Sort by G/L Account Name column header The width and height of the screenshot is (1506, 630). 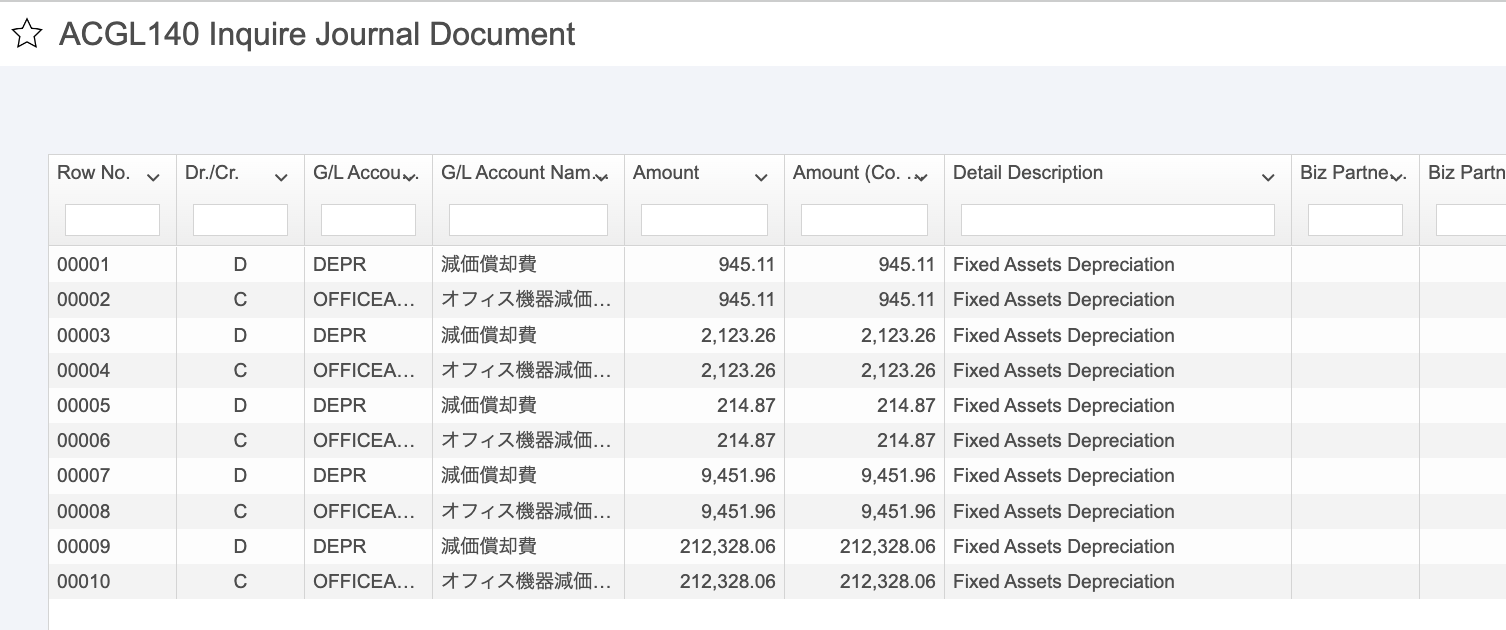518,173
